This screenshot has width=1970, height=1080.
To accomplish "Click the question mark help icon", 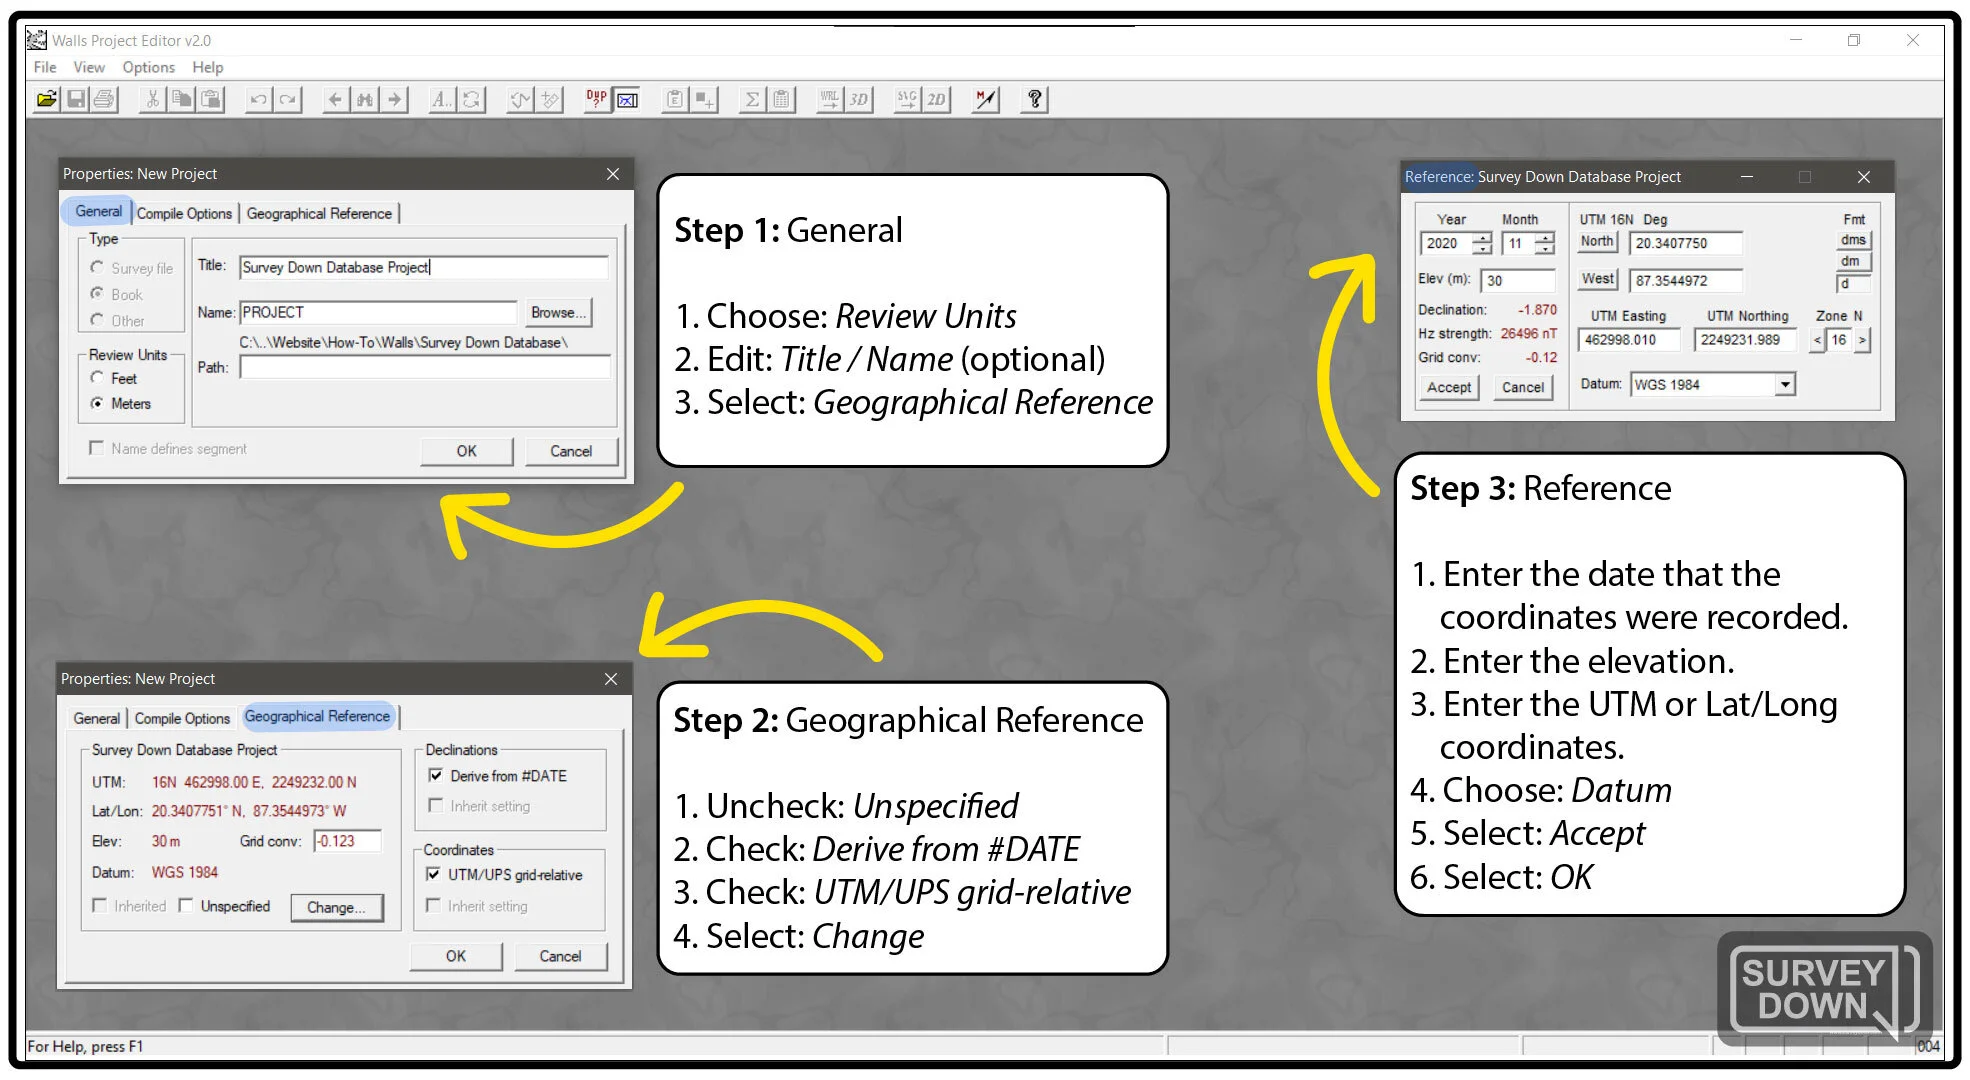I will click(x=1035, y=99).
